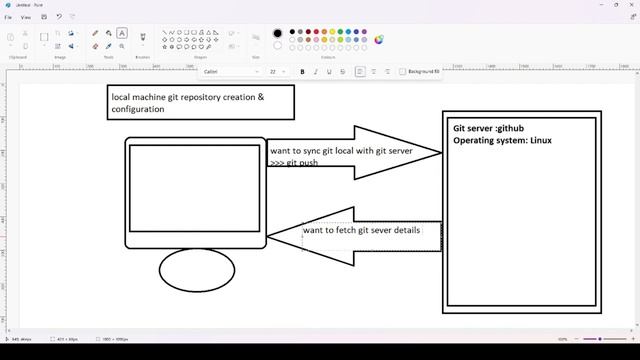Toggle Italic text formatting
Image resolution: width=640 pixels, height=360 pixels.
point(316,72)
